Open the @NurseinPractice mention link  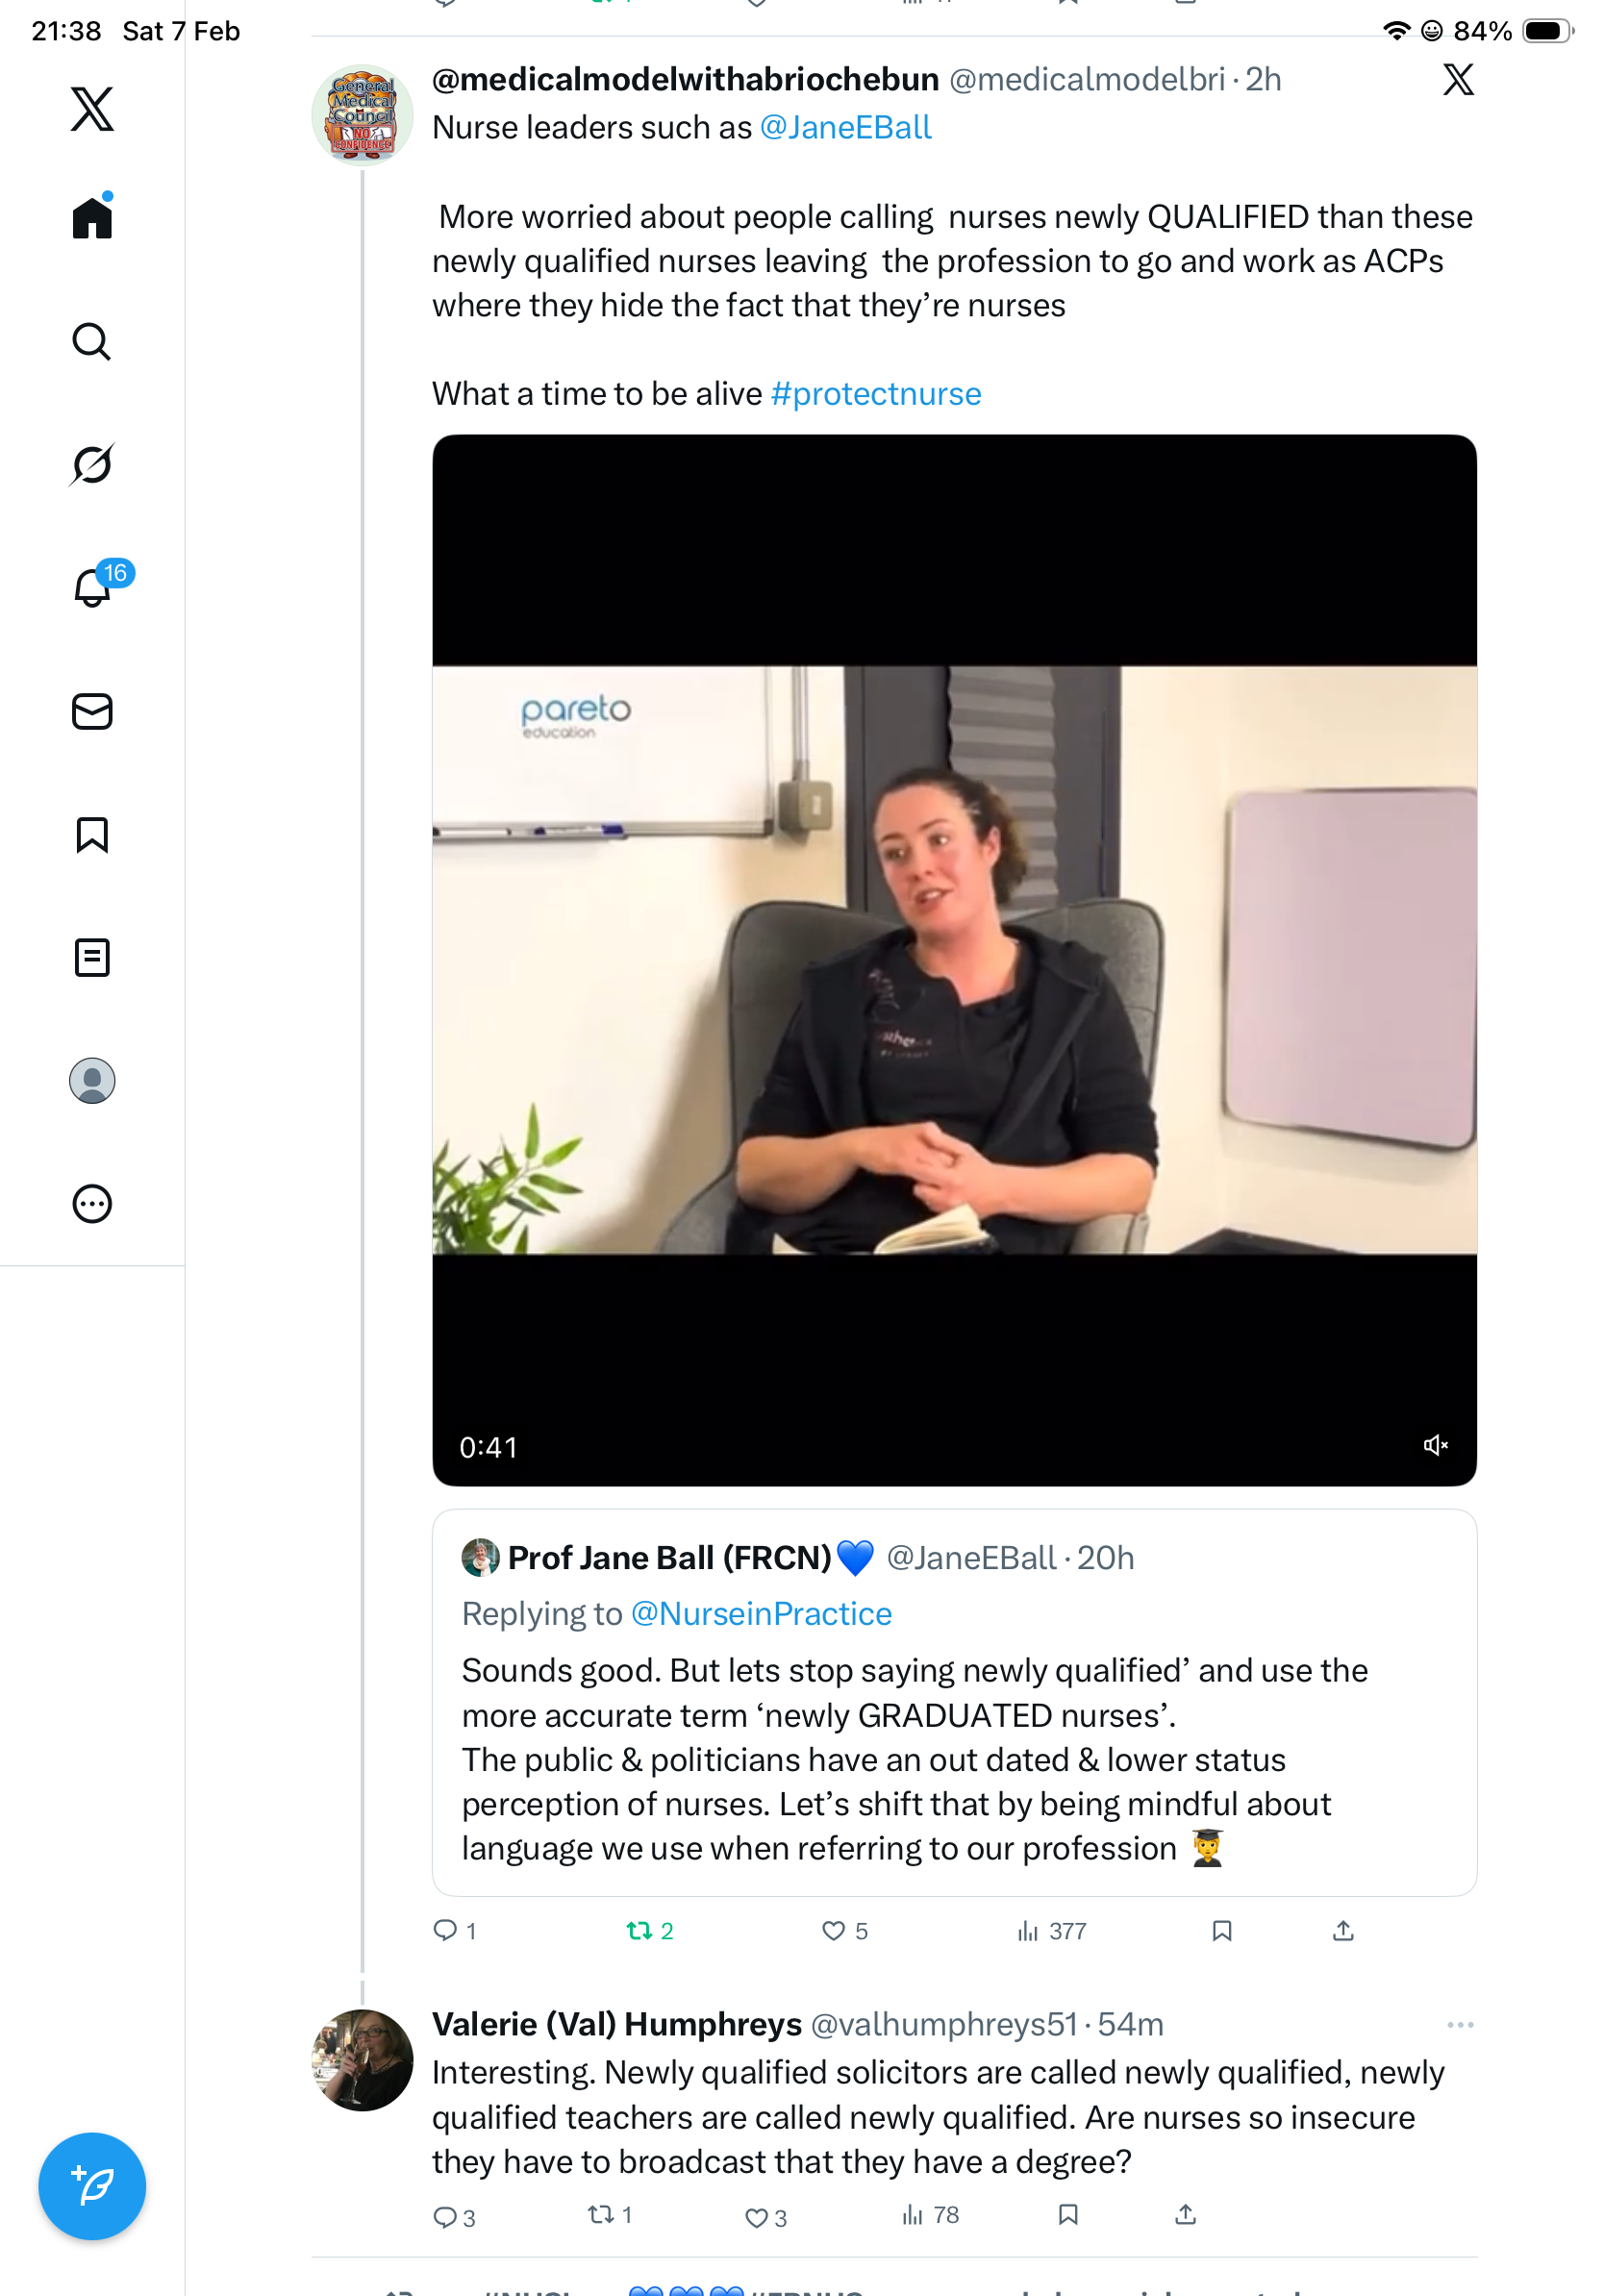[x=761, y=1614]
